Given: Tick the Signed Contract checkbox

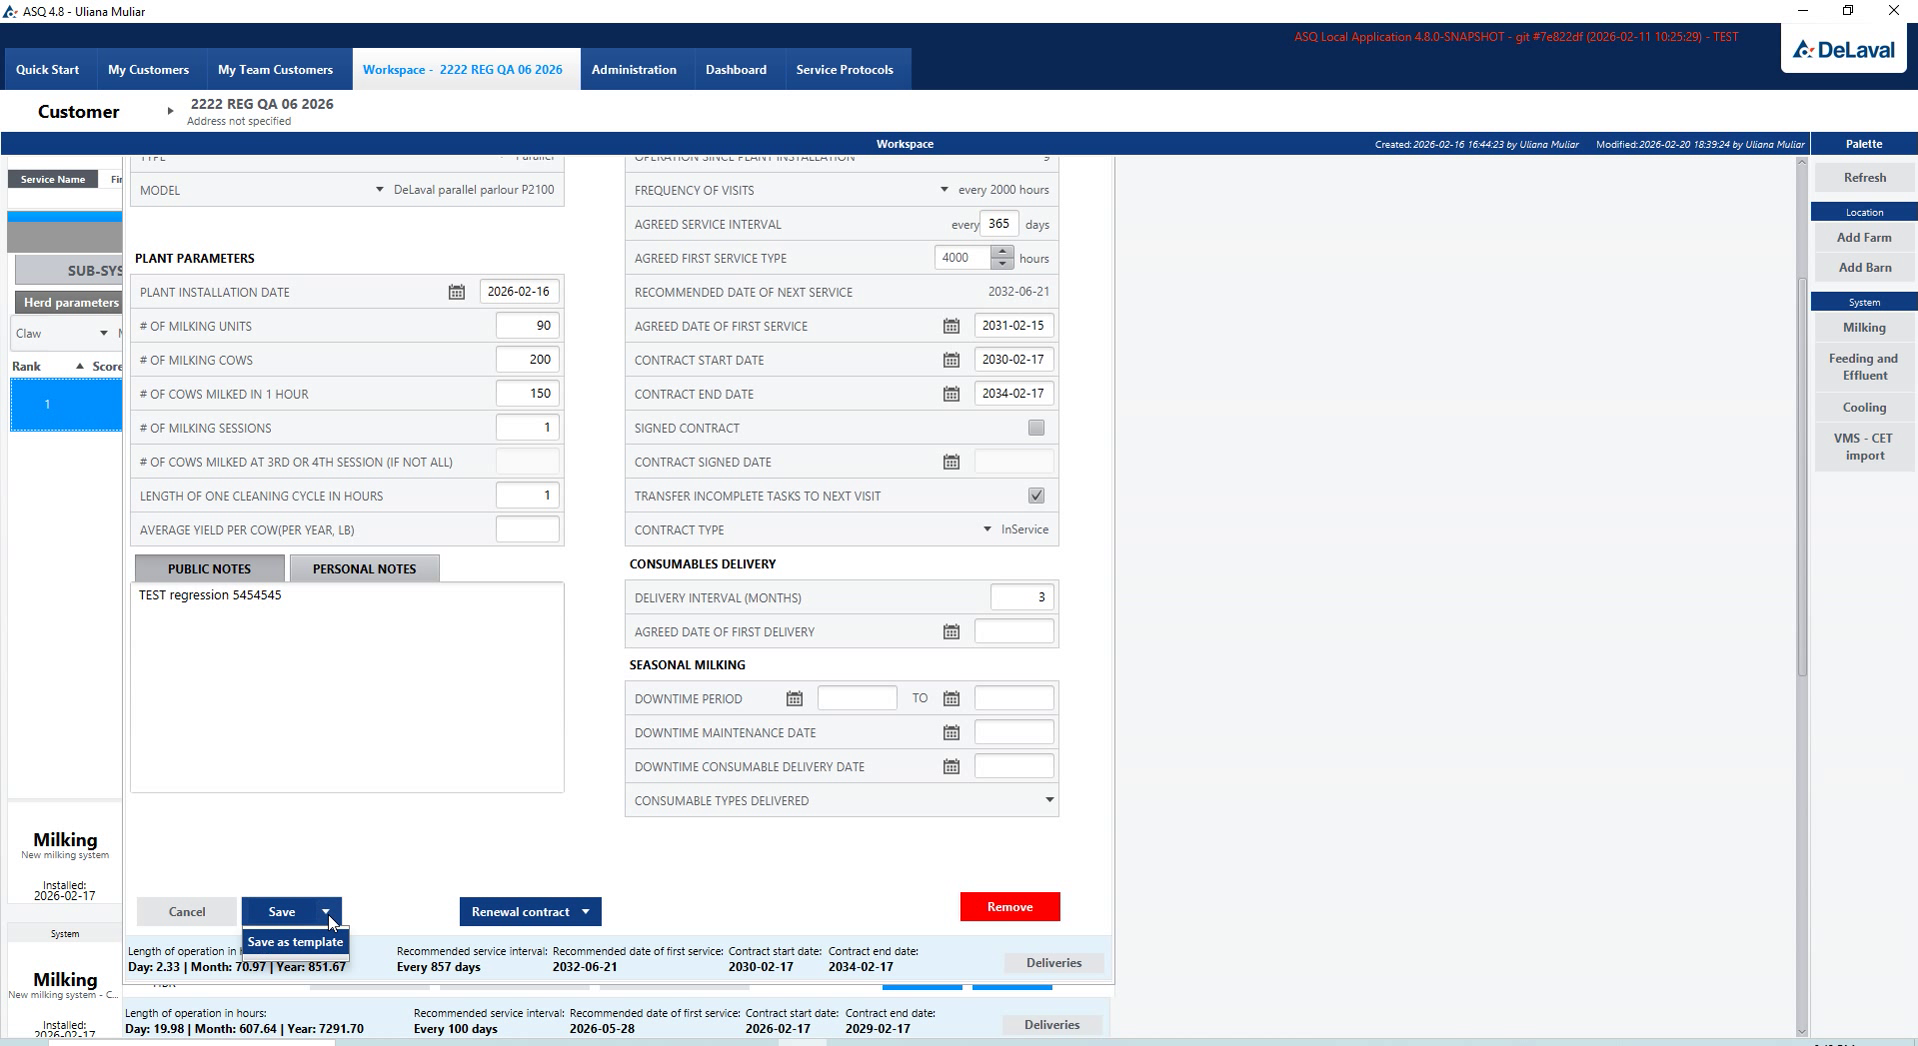Looking at the screenshot, I should pos(1036,428).
